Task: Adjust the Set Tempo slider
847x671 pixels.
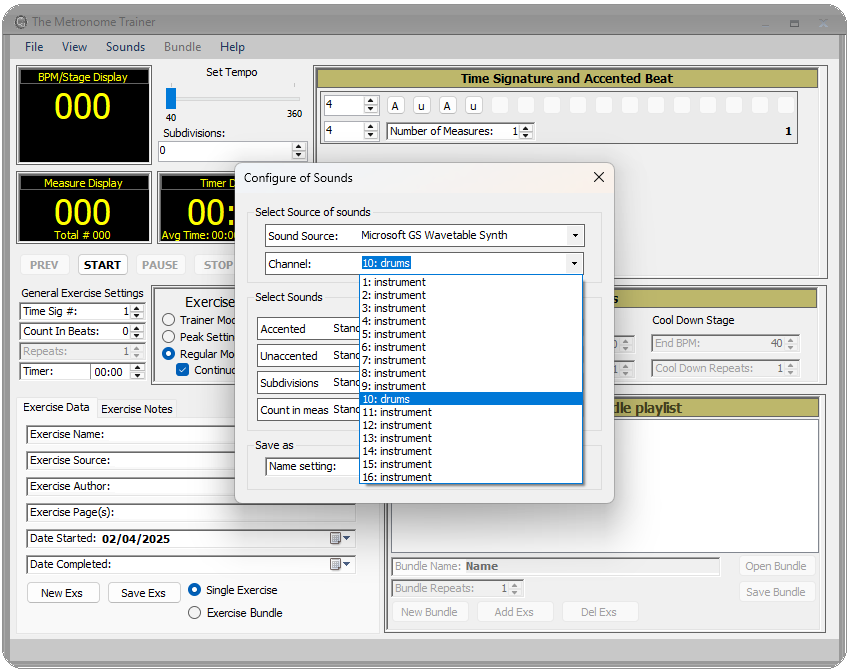Action: (171, 99)
